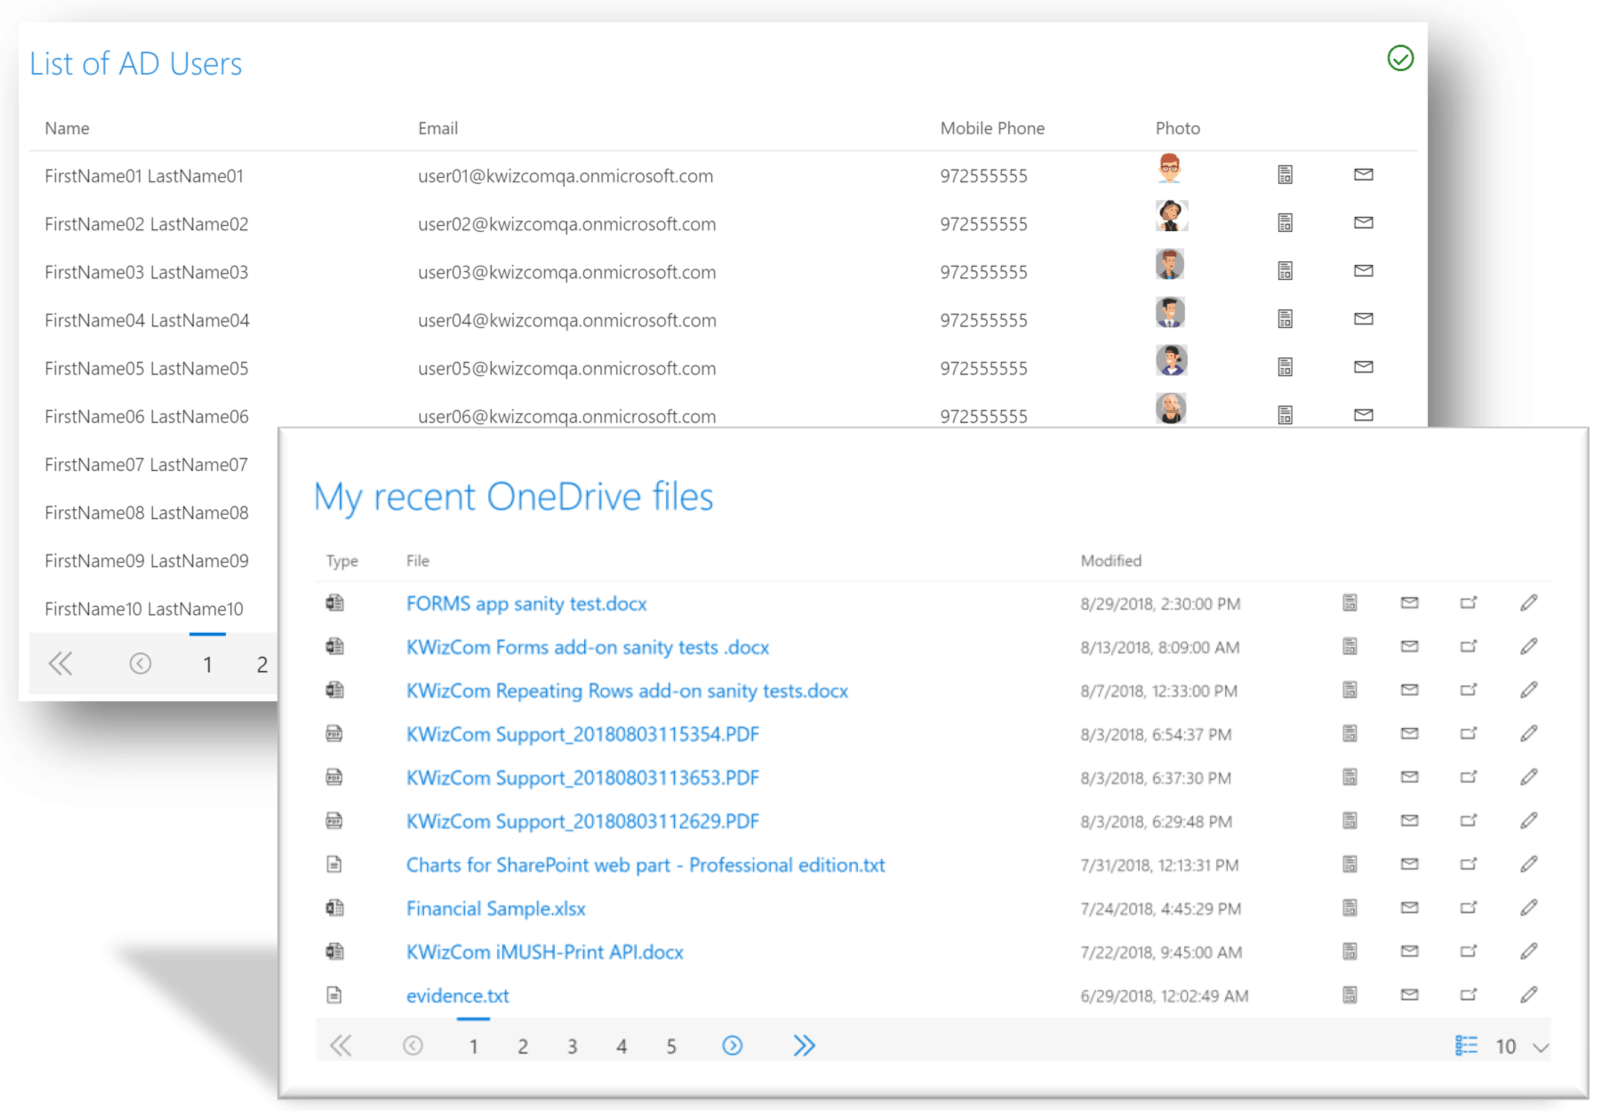Select the list view icon near page size selector
1606x1111 pixels.
point(1466,1045)
